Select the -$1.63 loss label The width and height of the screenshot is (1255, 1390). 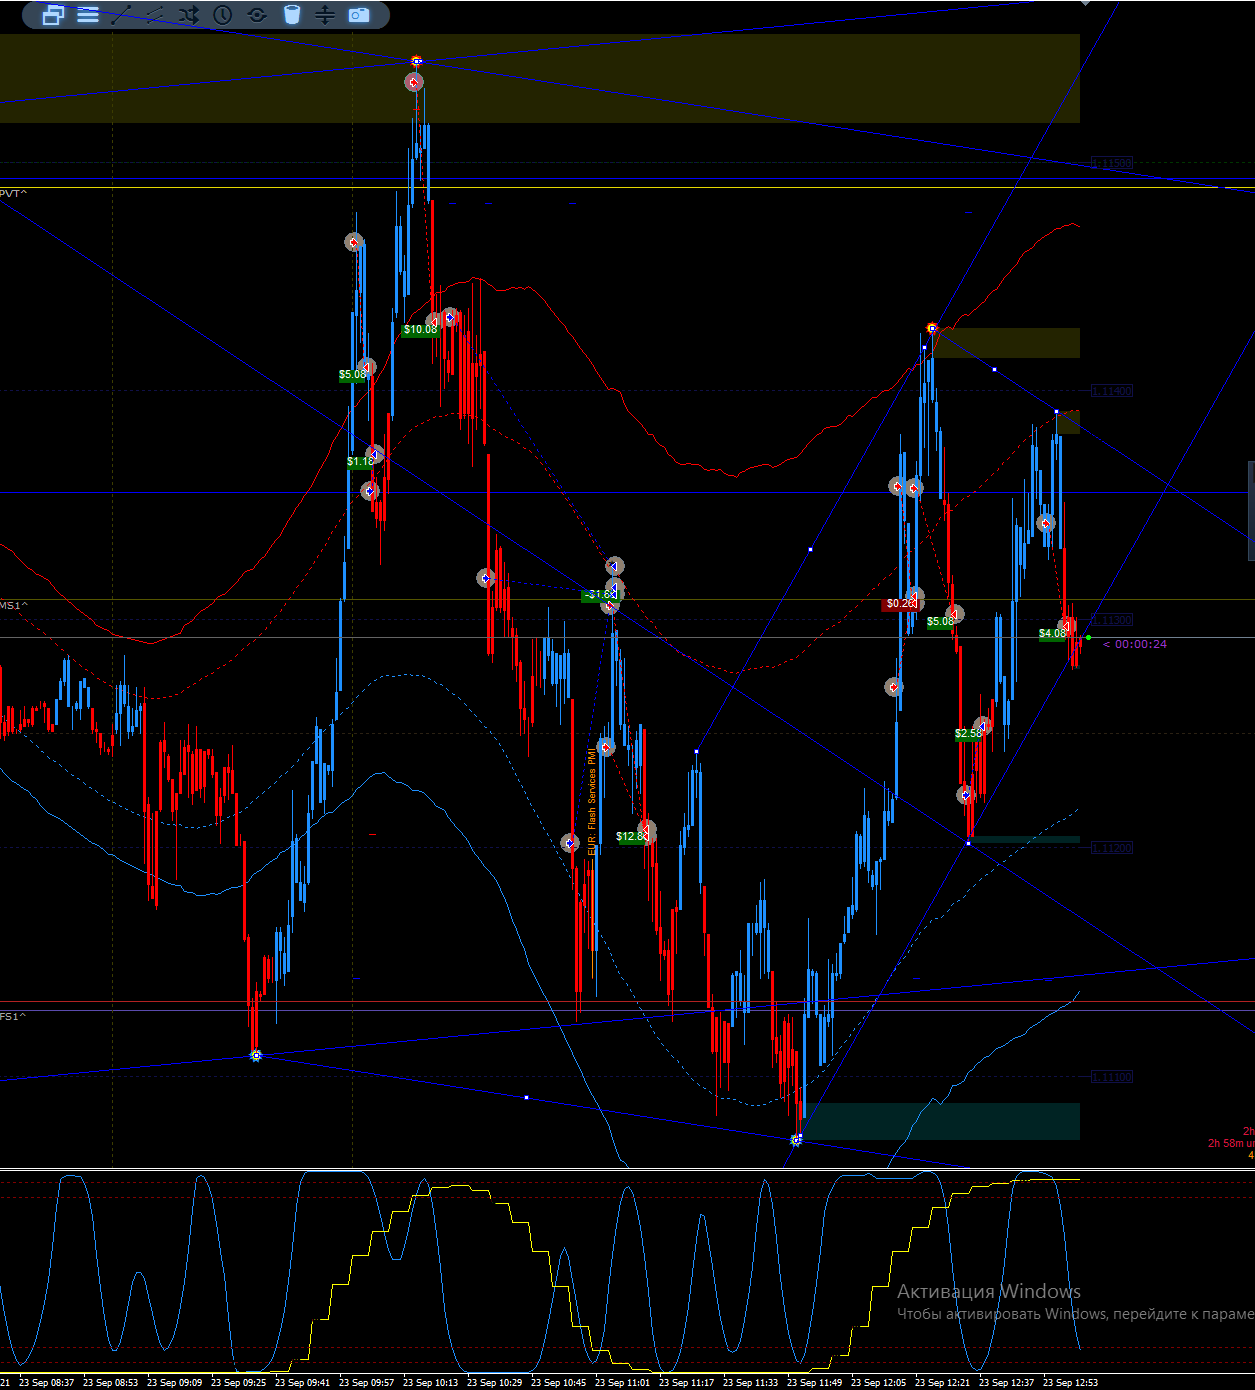click(599, 595)
